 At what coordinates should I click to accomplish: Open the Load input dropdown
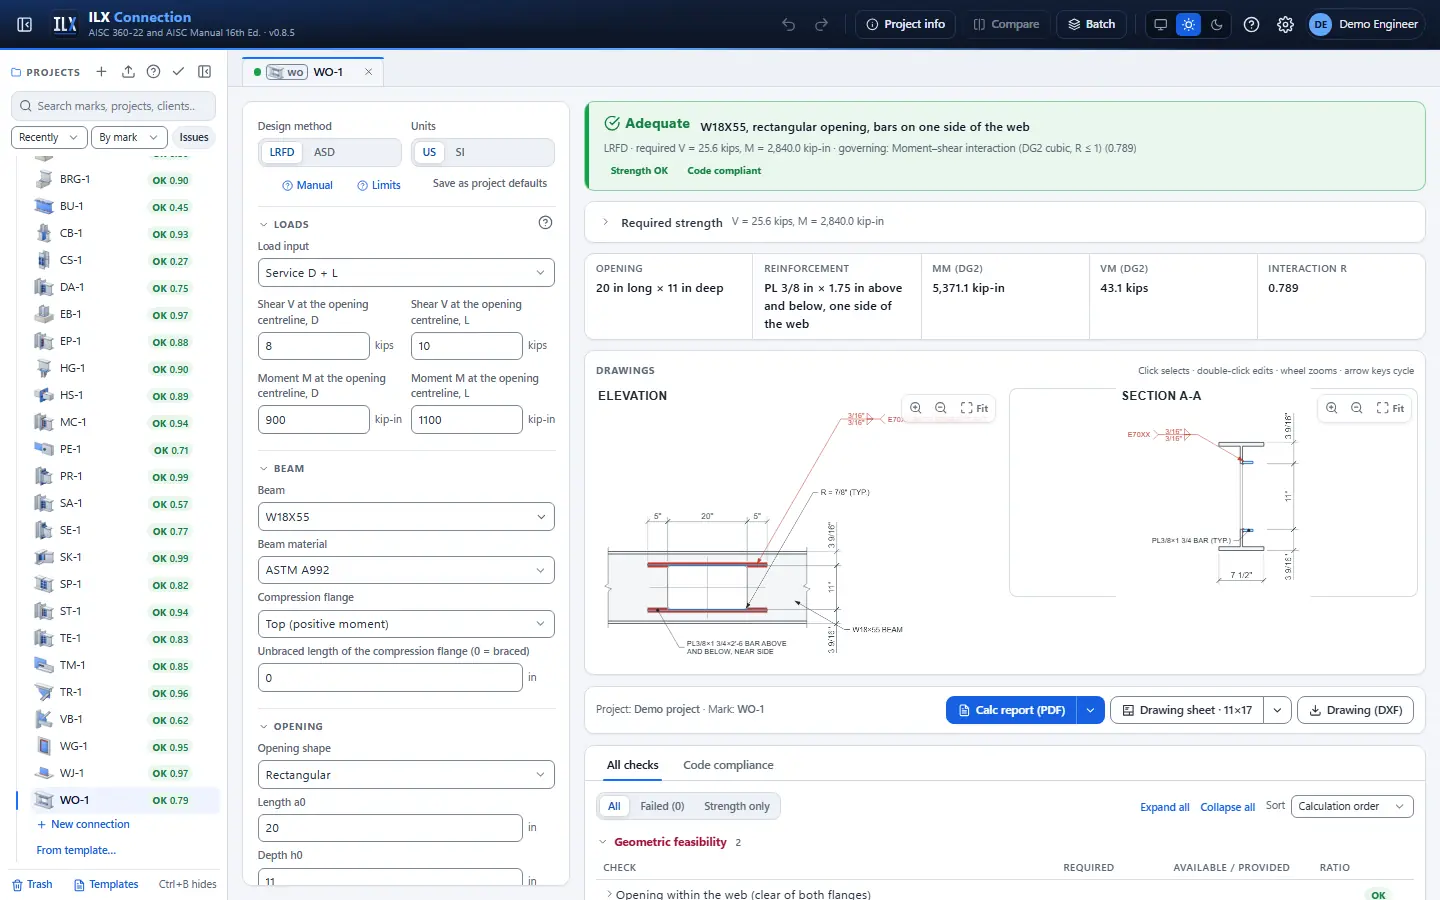click(406, 273)
